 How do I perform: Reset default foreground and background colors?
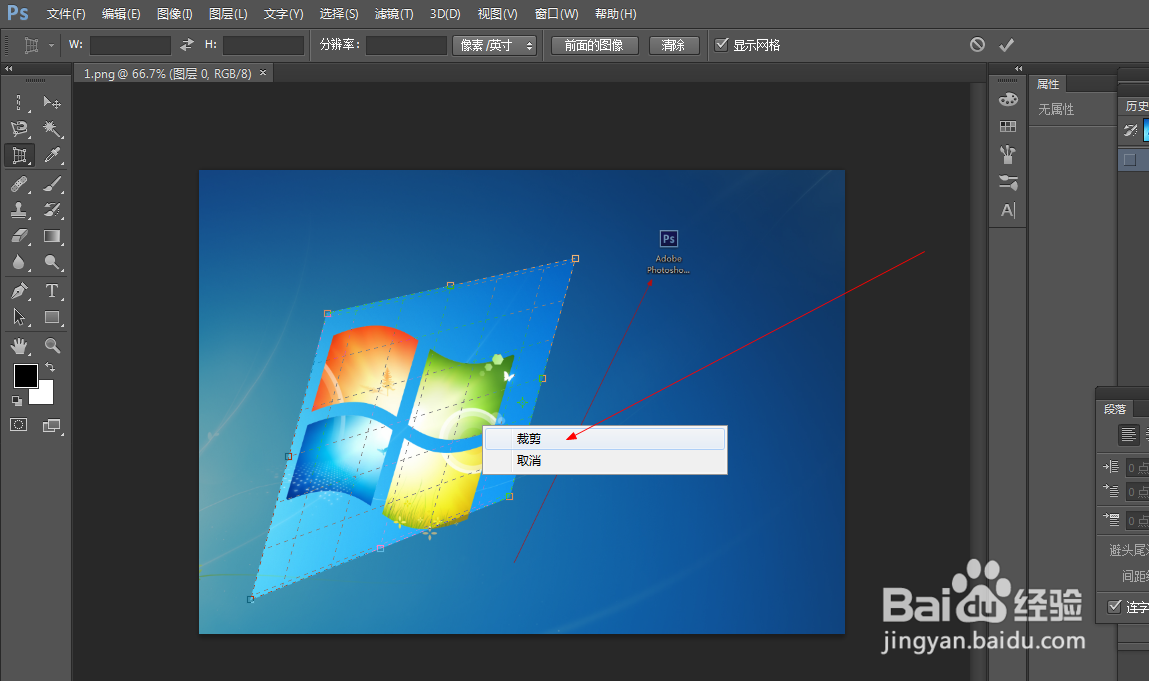(16, 400)
